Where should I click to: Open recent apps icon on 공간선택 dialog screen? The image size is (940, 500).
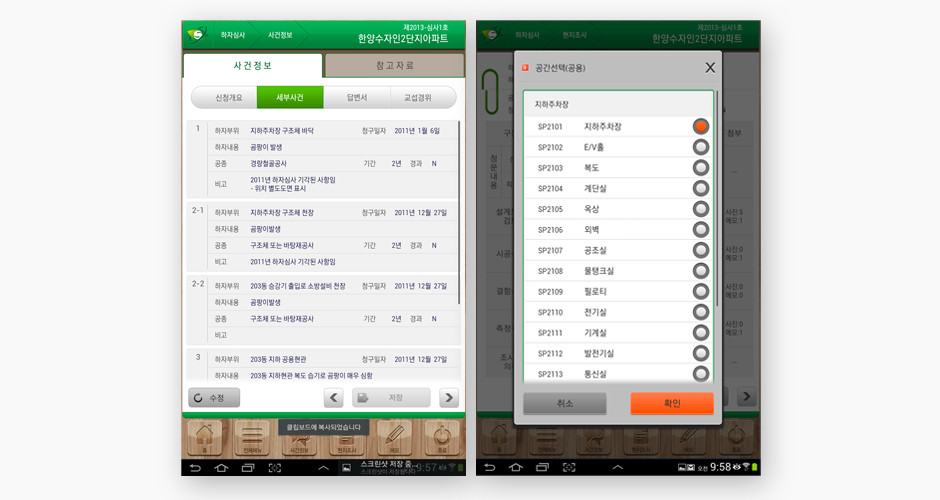pos(543,467)
